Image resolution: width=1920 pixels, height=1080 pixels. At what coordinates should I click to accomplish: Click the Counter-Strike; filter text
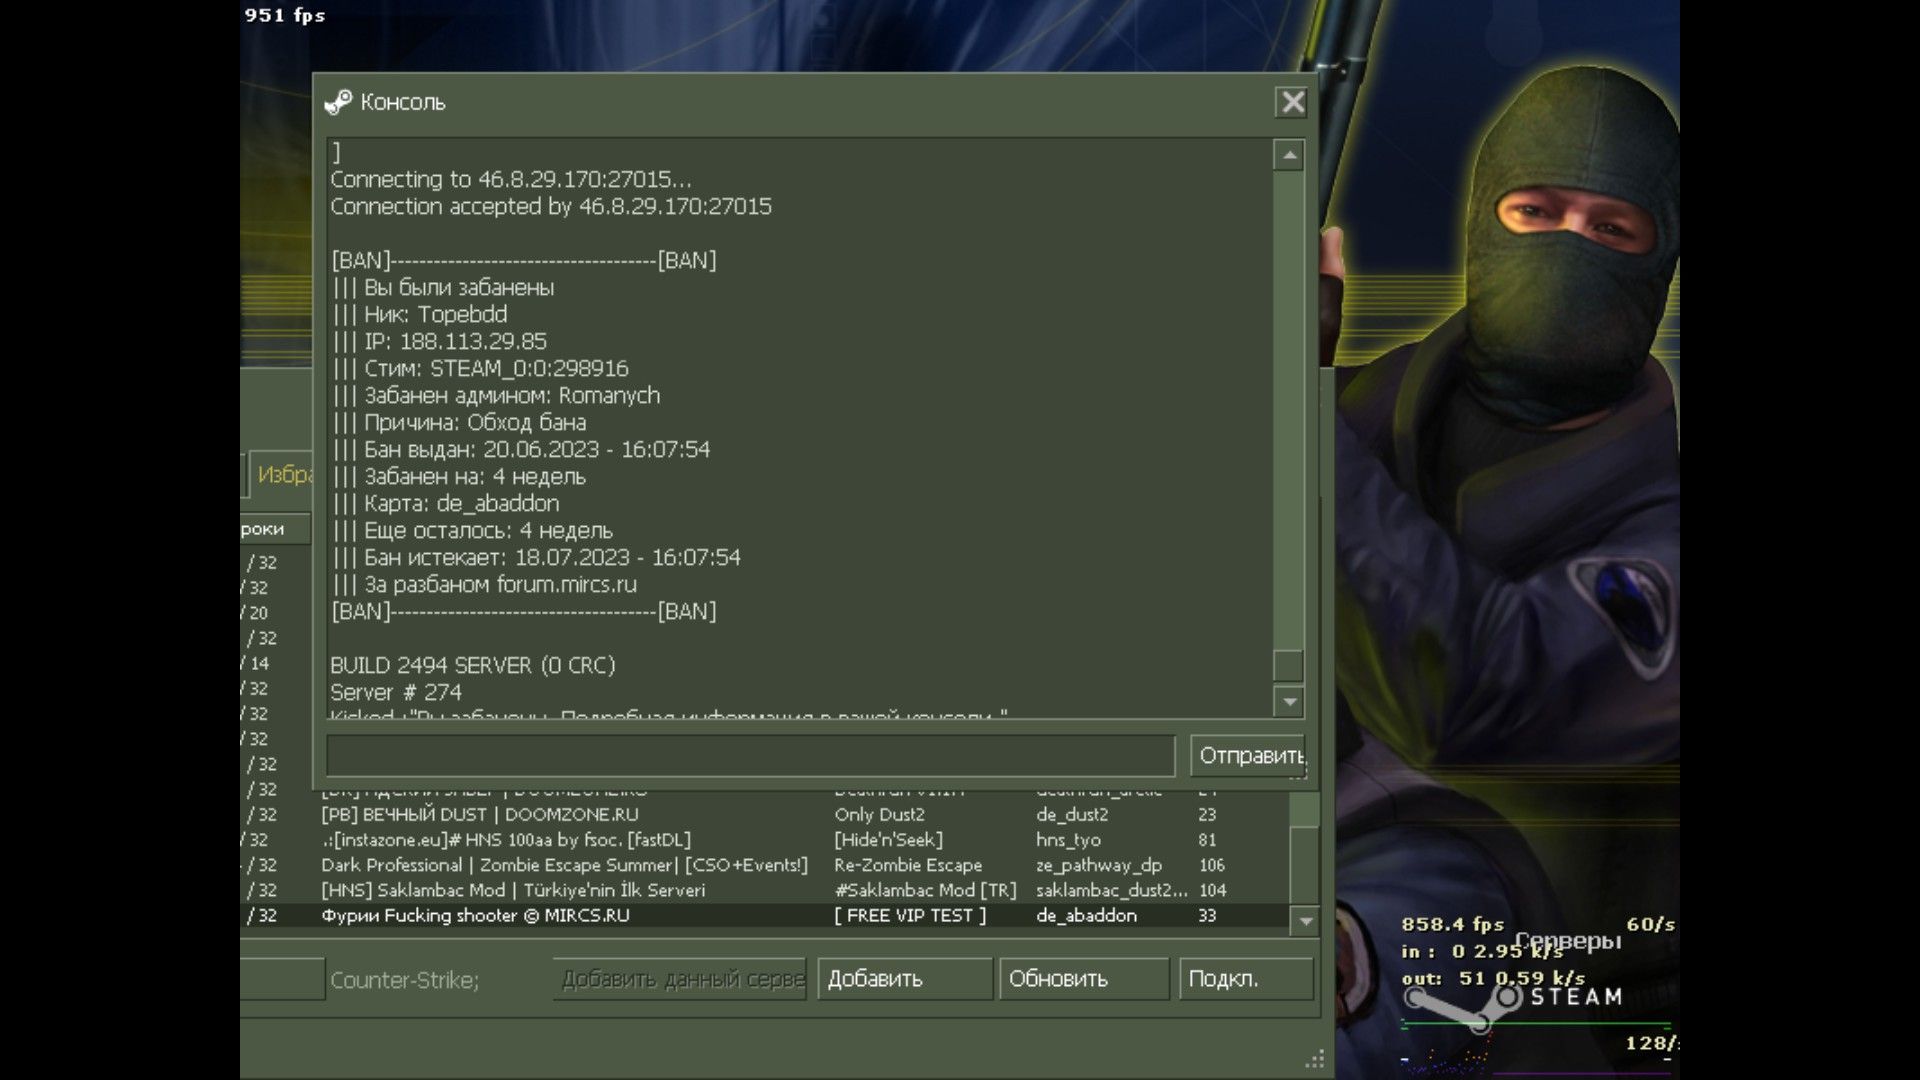pyautogui.click(x=404, y=980)
